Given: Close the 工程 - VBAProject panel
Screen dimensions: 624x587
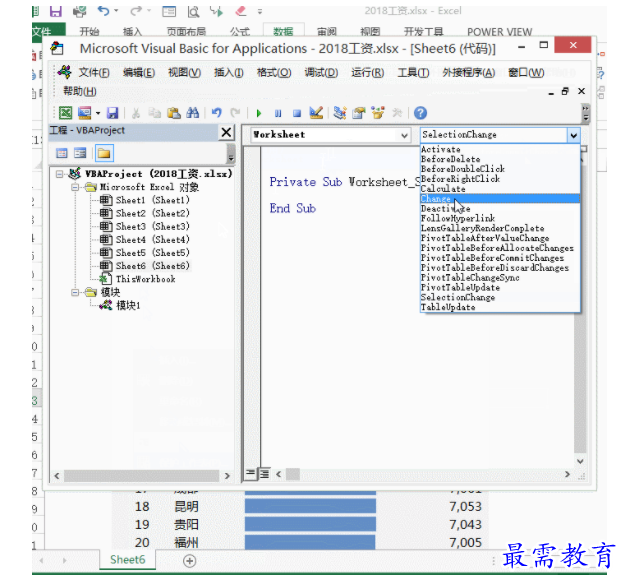Looking at the screenshot, I should coord(226,132).
